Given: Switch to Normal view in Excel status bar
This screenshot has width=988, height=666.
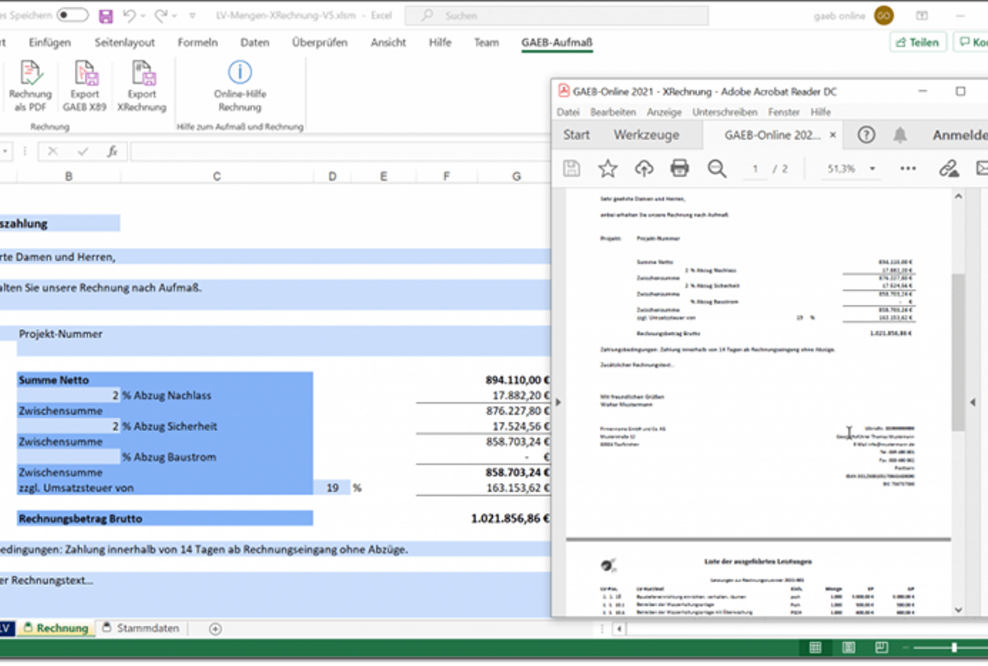Looking at the screenshot, I should [815, 648].
